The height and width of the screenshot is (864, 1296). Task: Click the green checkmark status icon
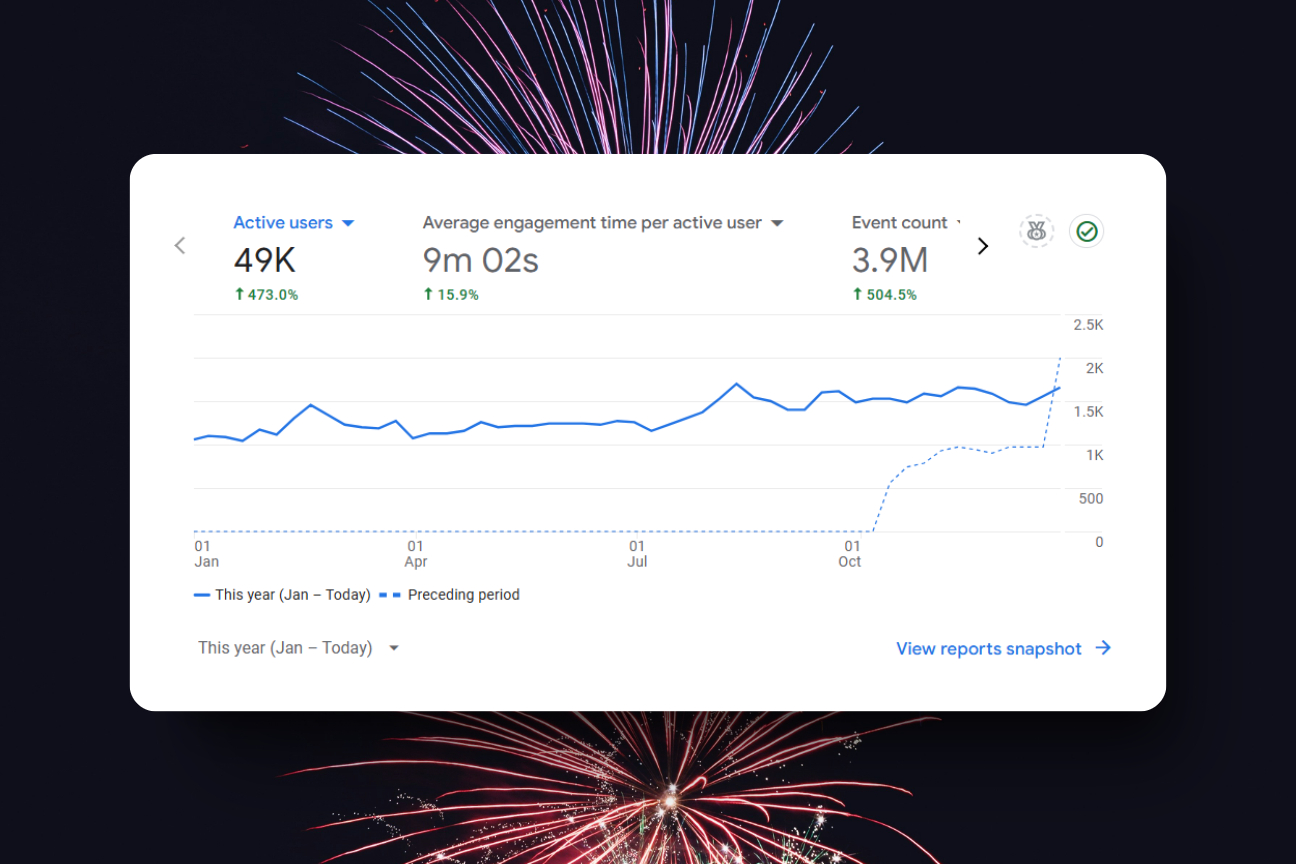pyautogui.click(x=1086, y=232)
